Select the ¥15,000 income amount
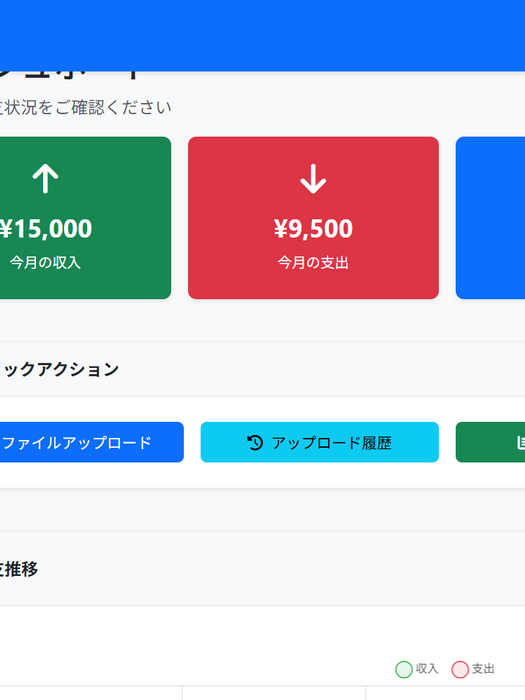This screenshot has height=700, width=525. [46, 228]
